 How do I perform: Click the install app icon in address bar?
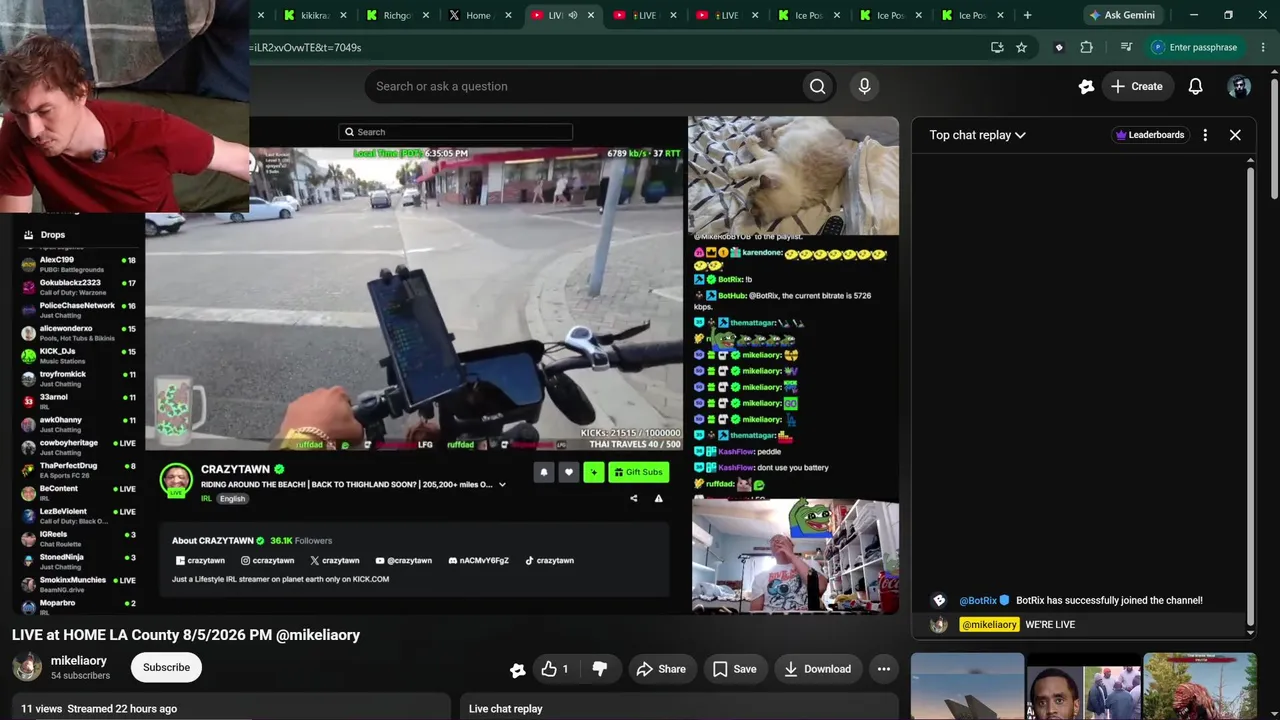click(997, 47)
